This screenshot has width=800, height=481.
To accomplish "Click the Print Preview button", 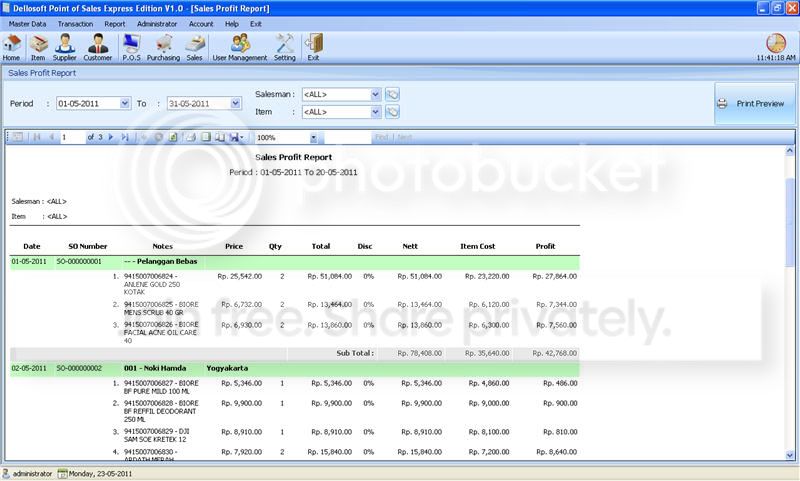I will point(755,104).
